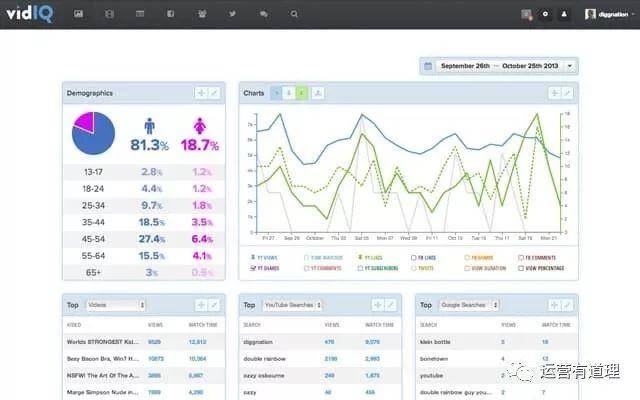Click the move handle on Top YouTube Searches panel

pos(378,305)
